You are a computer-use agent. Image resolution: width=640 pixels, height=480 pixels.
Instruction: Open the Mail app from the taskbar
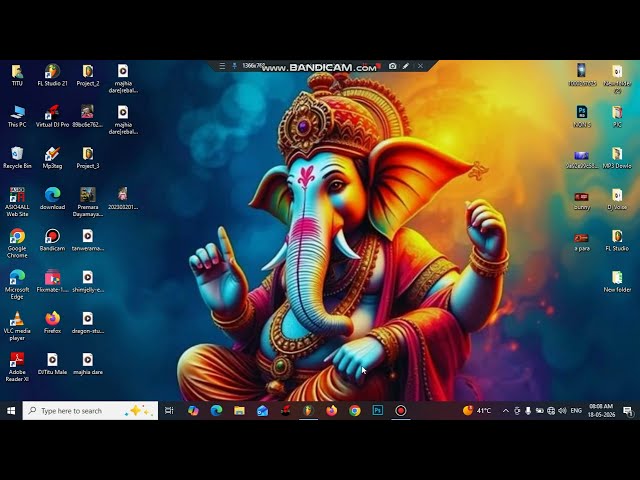coord(262,411)
